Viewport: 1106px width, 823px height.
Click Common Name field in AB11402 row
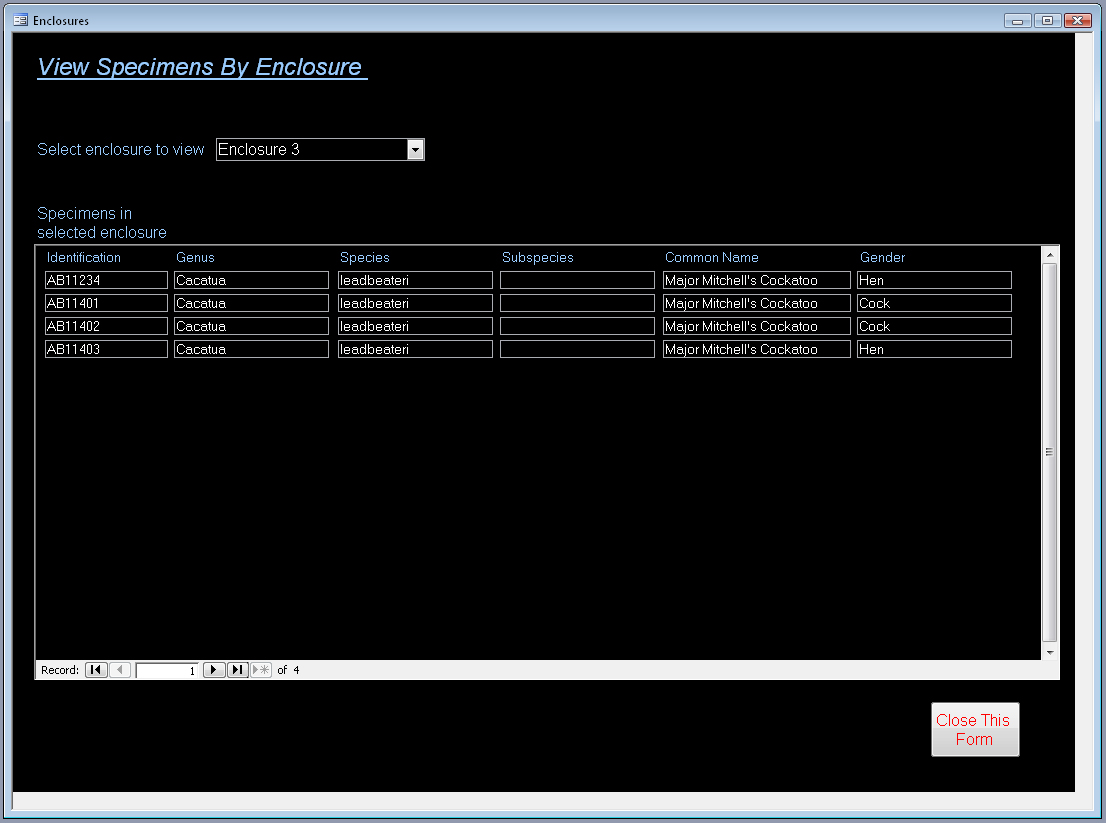(757, 326)
